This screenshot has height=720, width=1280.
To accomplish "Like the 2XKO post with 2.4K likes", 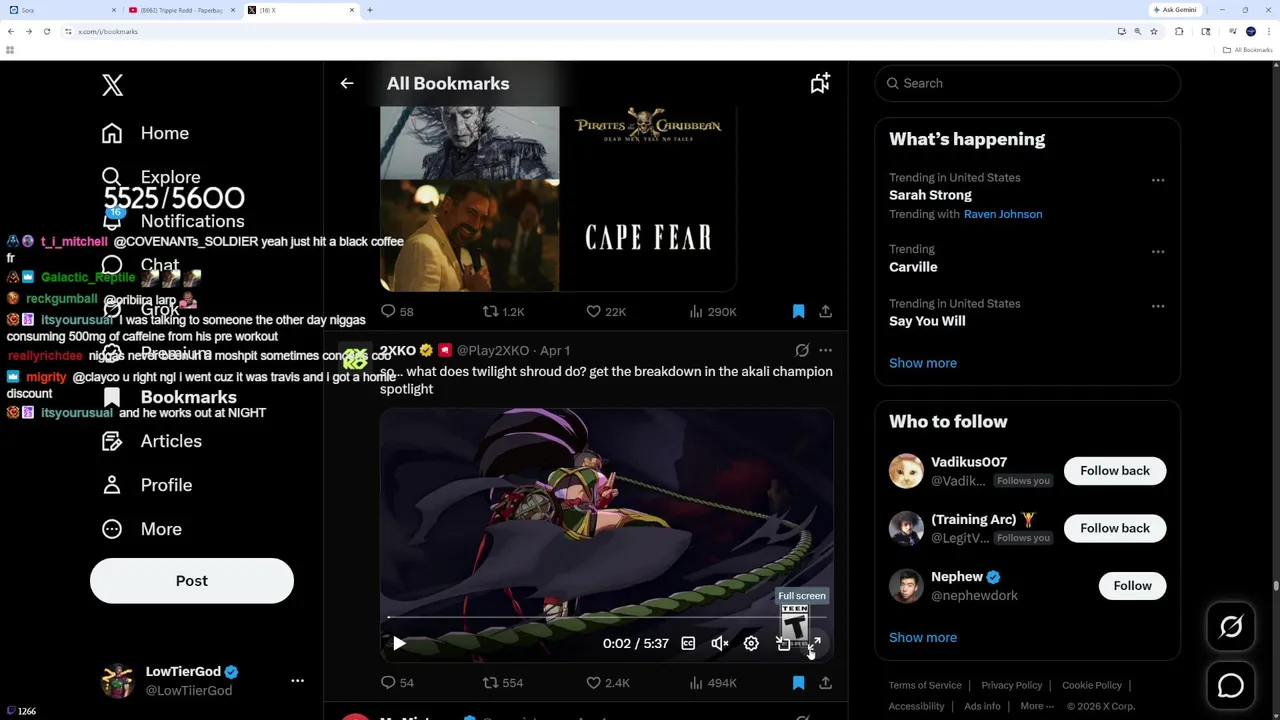I will [x=607, y=683].
